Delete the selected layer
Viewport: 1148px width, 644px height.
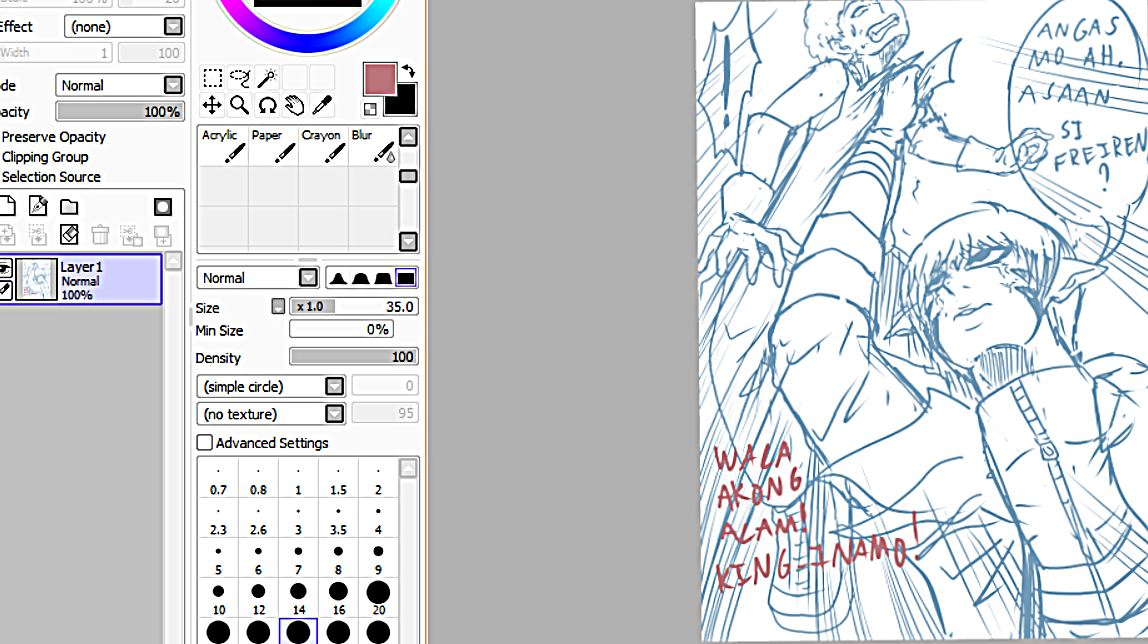pos(100,235)
